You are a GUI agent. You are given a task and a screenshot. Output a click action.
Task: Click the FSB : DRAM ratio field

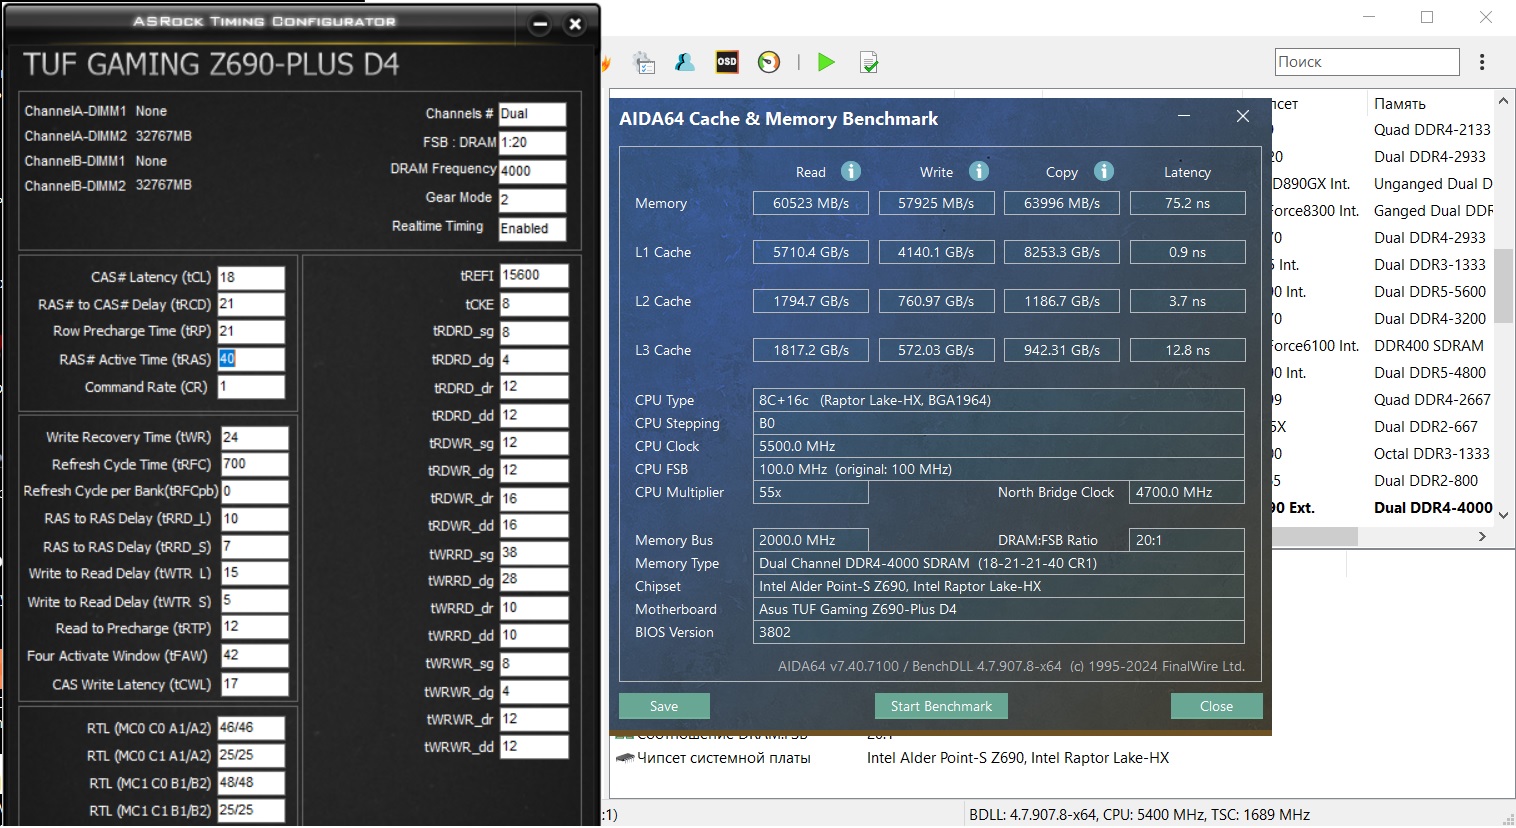(532, 142)
